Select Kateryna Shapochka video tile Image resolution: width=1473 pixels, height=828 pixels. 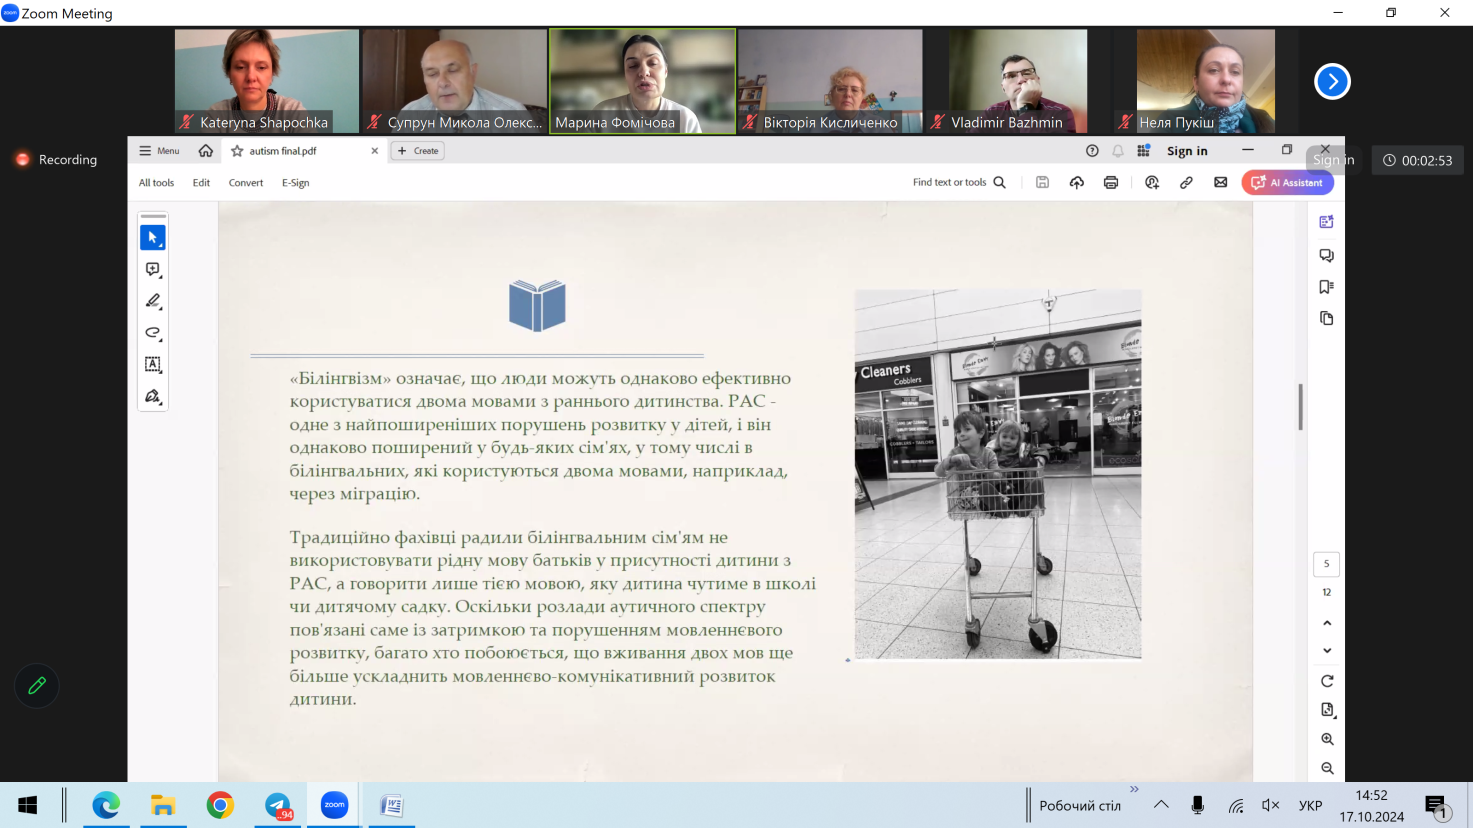[x=267, y=81]
